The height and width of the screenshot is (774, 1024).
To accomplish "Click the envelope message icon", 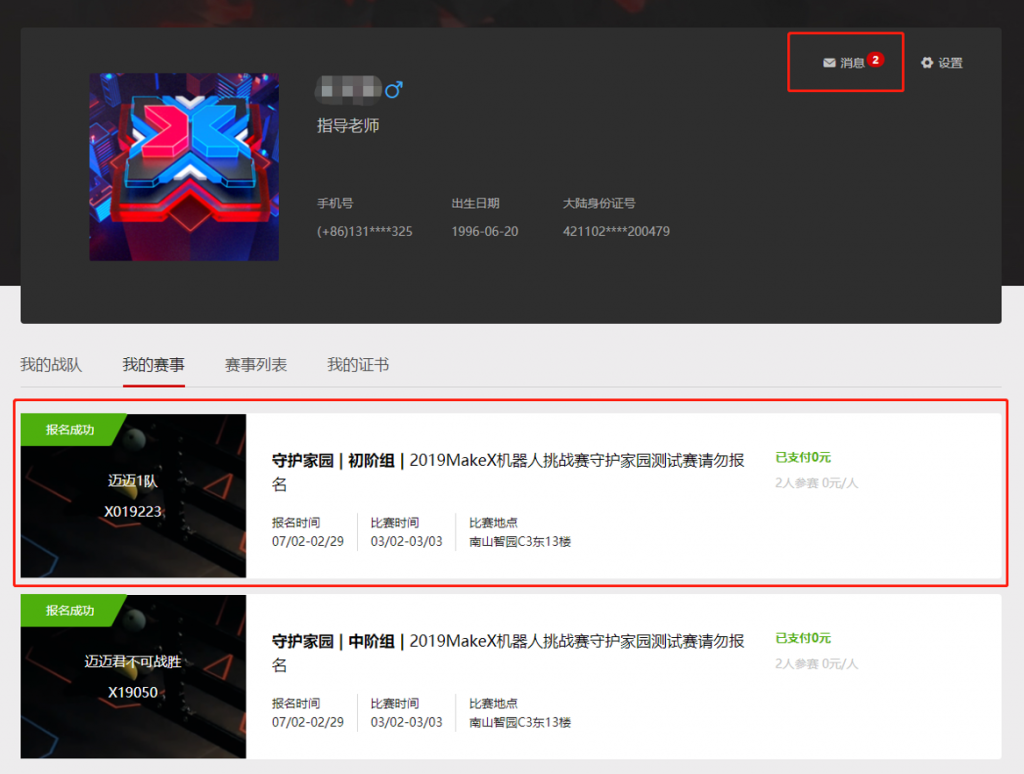I will [x=829, y=63].
